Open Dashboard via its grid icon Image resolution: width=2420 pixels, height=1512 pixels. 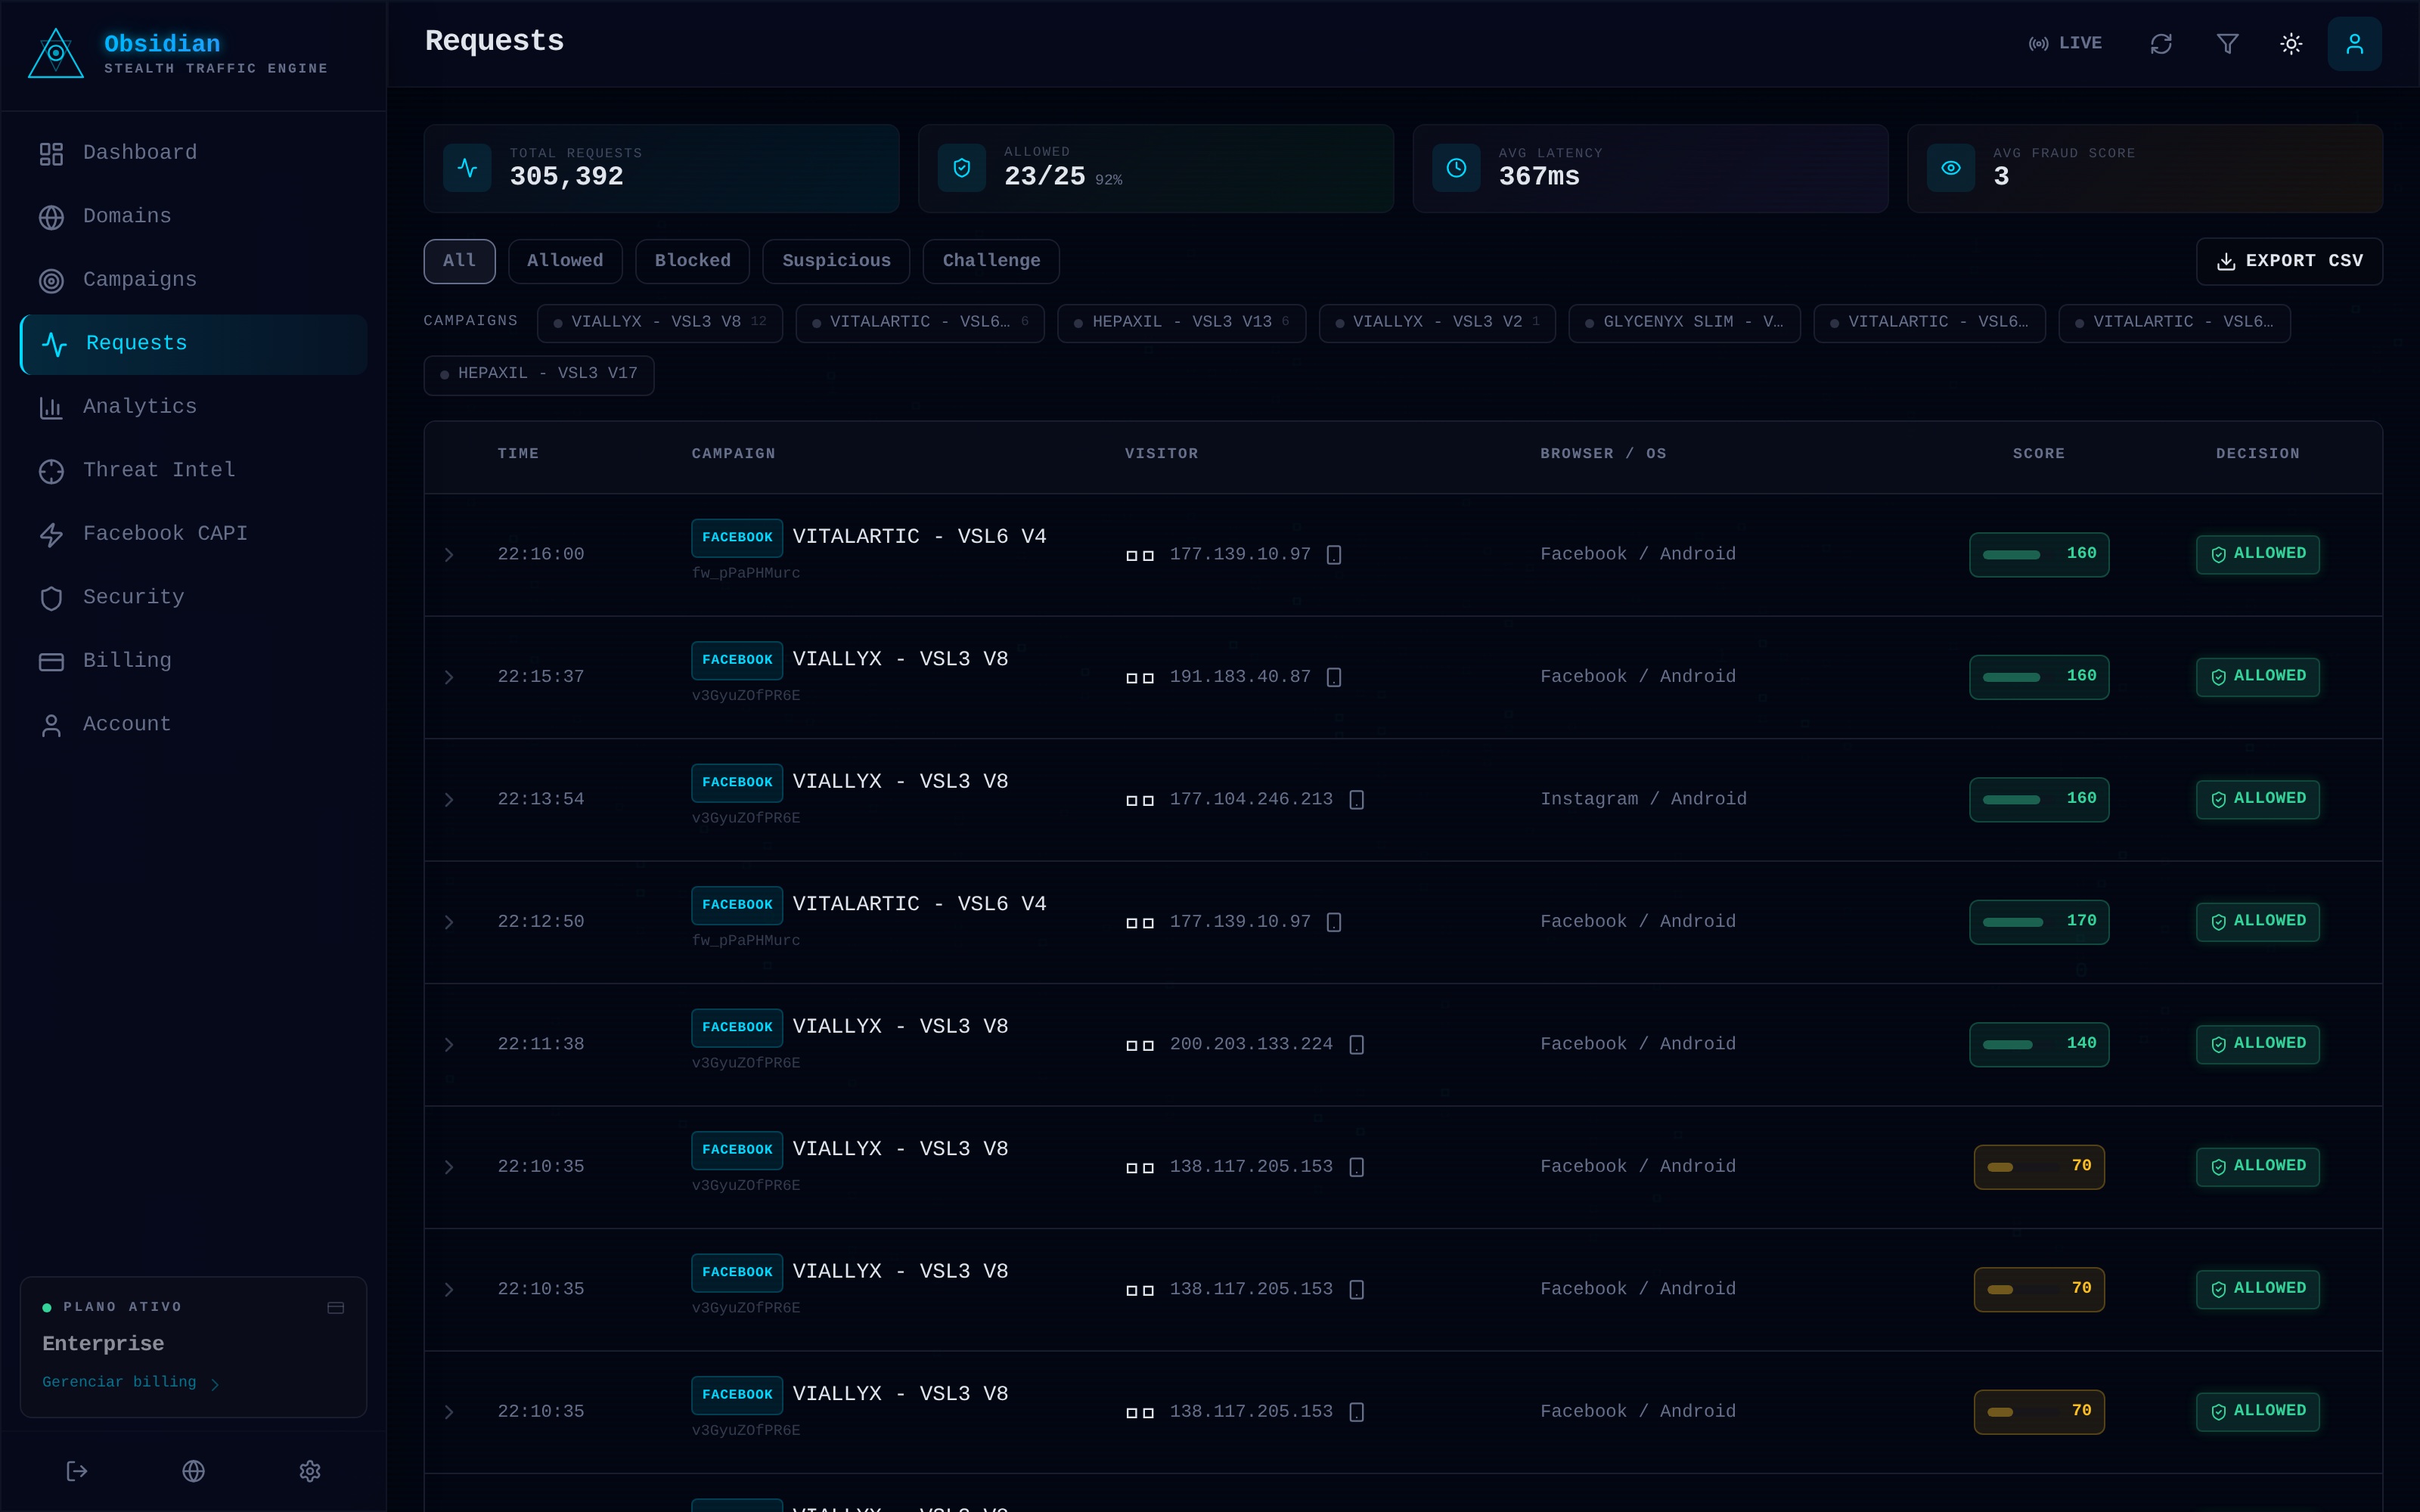51,153
